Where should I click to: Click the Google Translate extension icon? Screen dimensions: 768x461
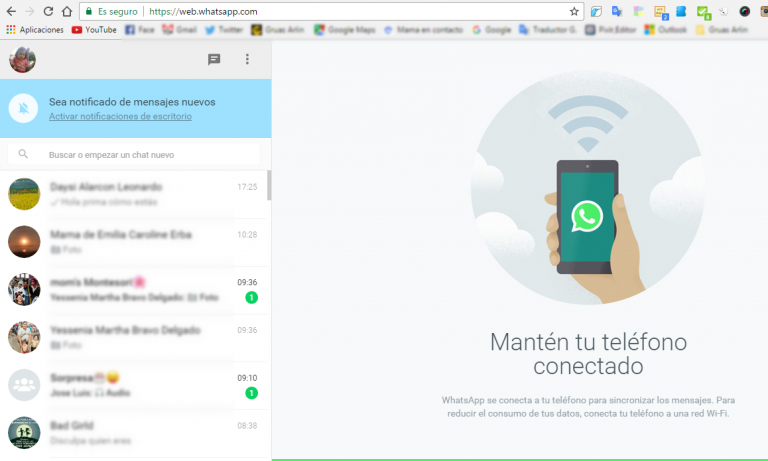pyautogui.click(x=617, y=11)
